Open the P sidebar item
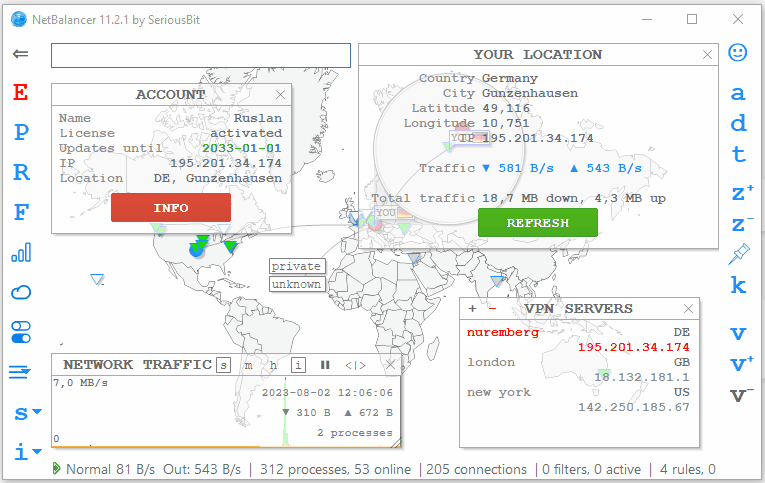This screenshot has width=765, height=483. point(21,132)
